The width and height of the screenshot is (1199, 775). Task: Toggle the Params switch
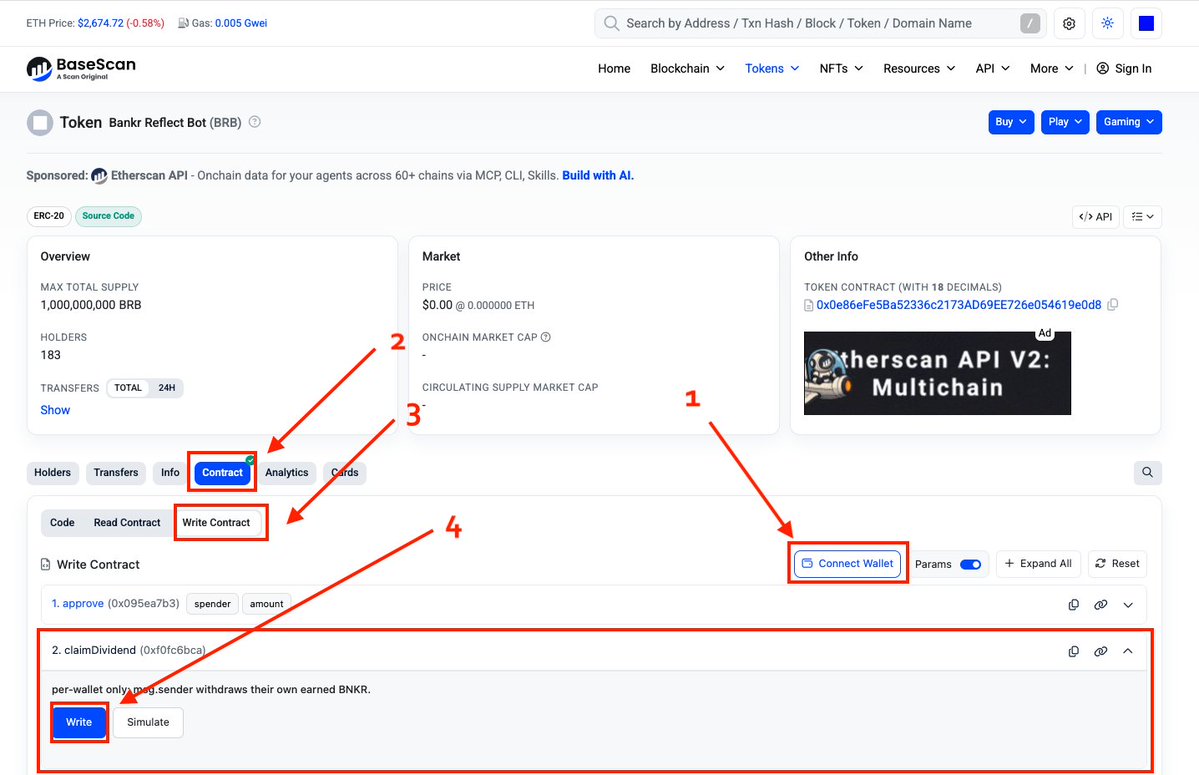point(970,564)
